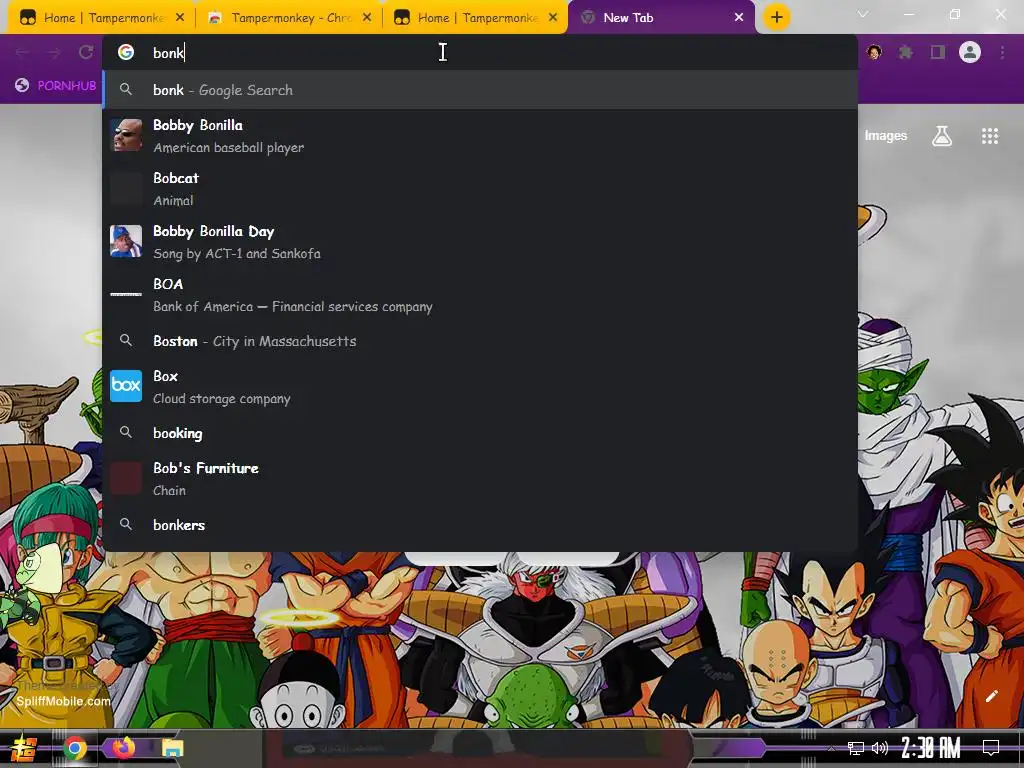Click the taskbar clock
Image resolution: width=1024 pixels, height=768 pixels.
tap(931, 748)
